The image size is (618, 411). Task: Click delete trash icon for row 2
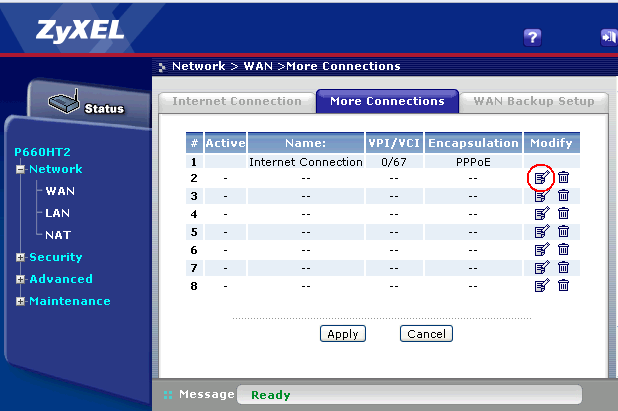coord(563,178)
